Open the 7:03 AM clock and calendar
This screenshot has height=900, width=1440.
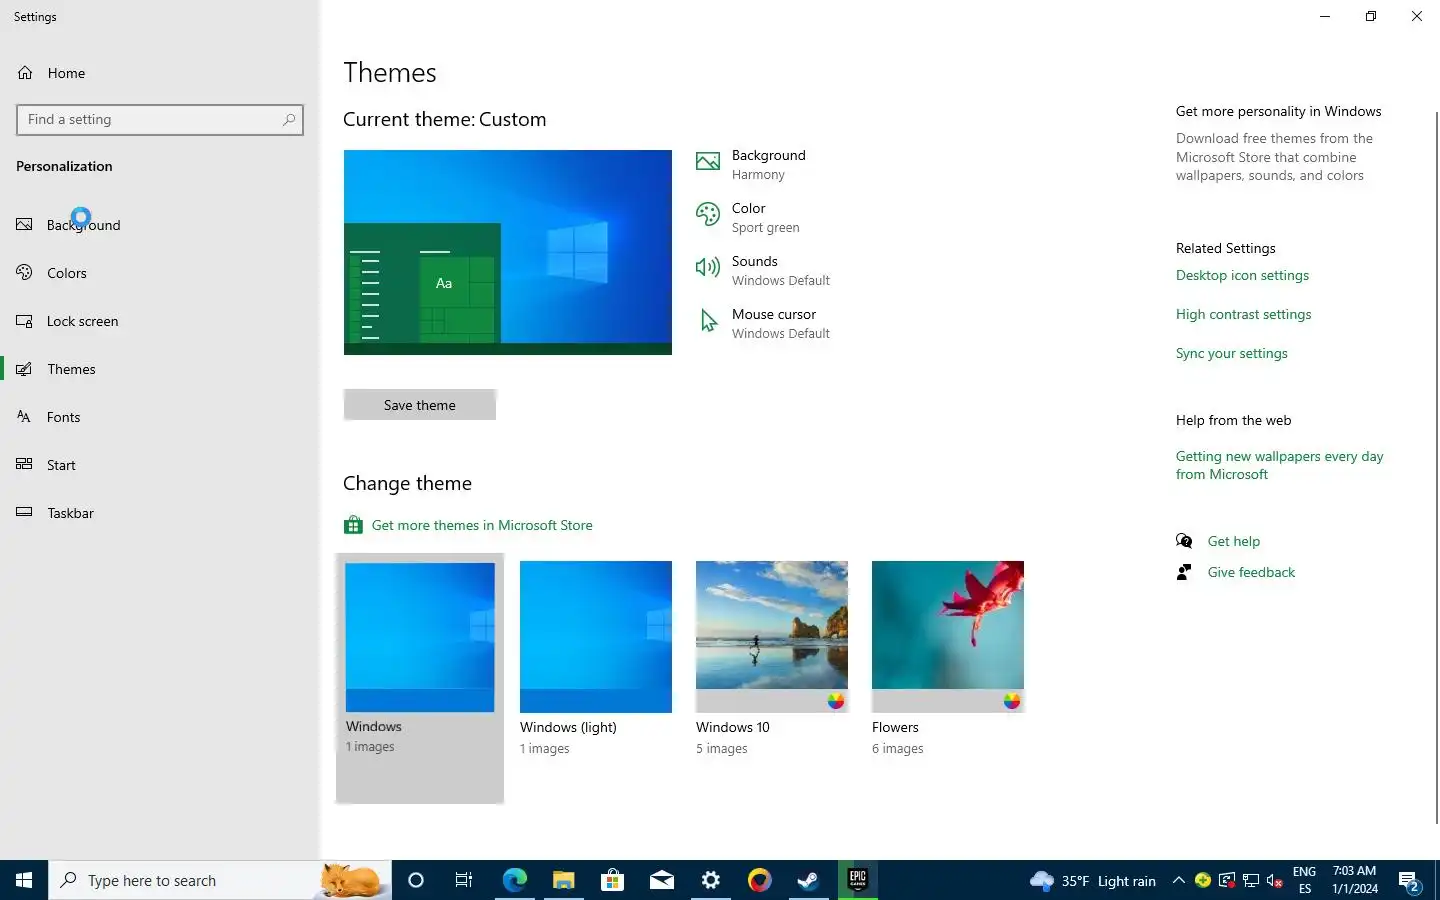(1354, 880)
